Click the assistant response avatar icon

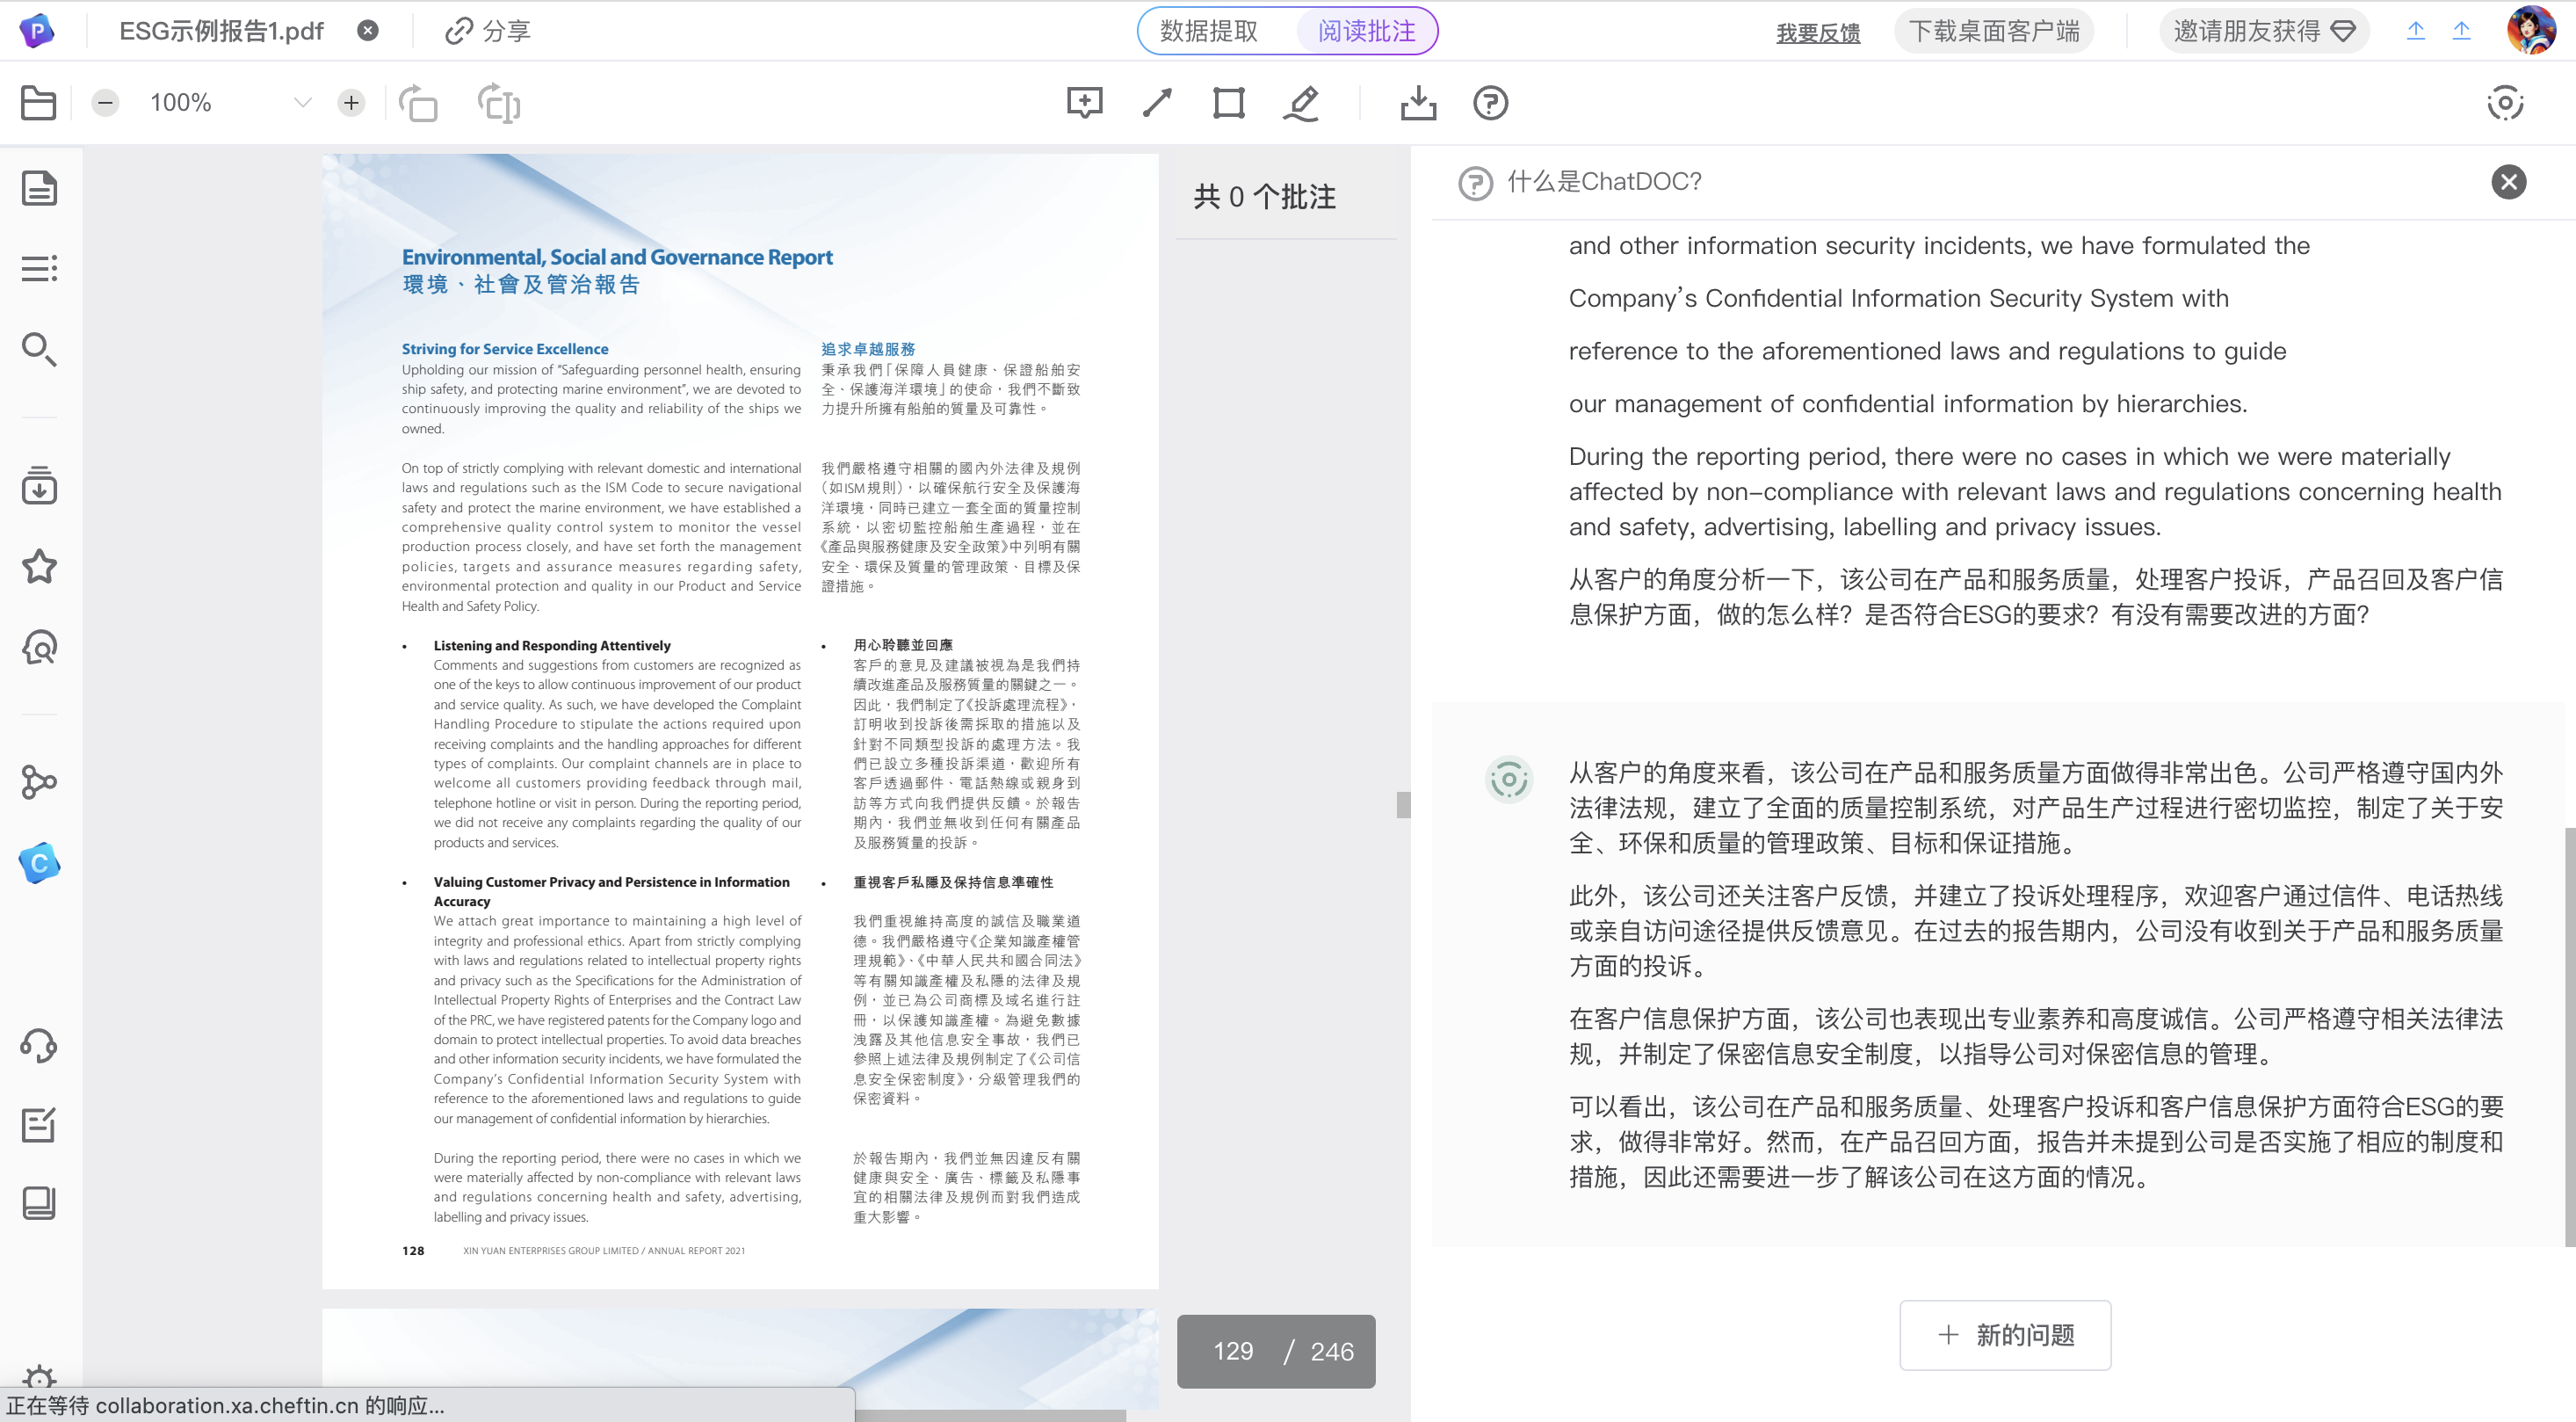1508,779
